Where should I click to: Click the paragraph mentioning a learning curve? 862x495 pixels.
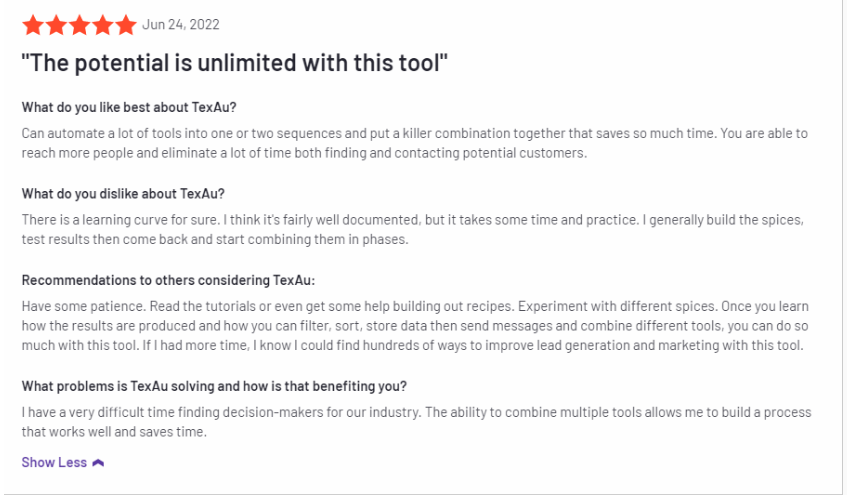point(413,229)
